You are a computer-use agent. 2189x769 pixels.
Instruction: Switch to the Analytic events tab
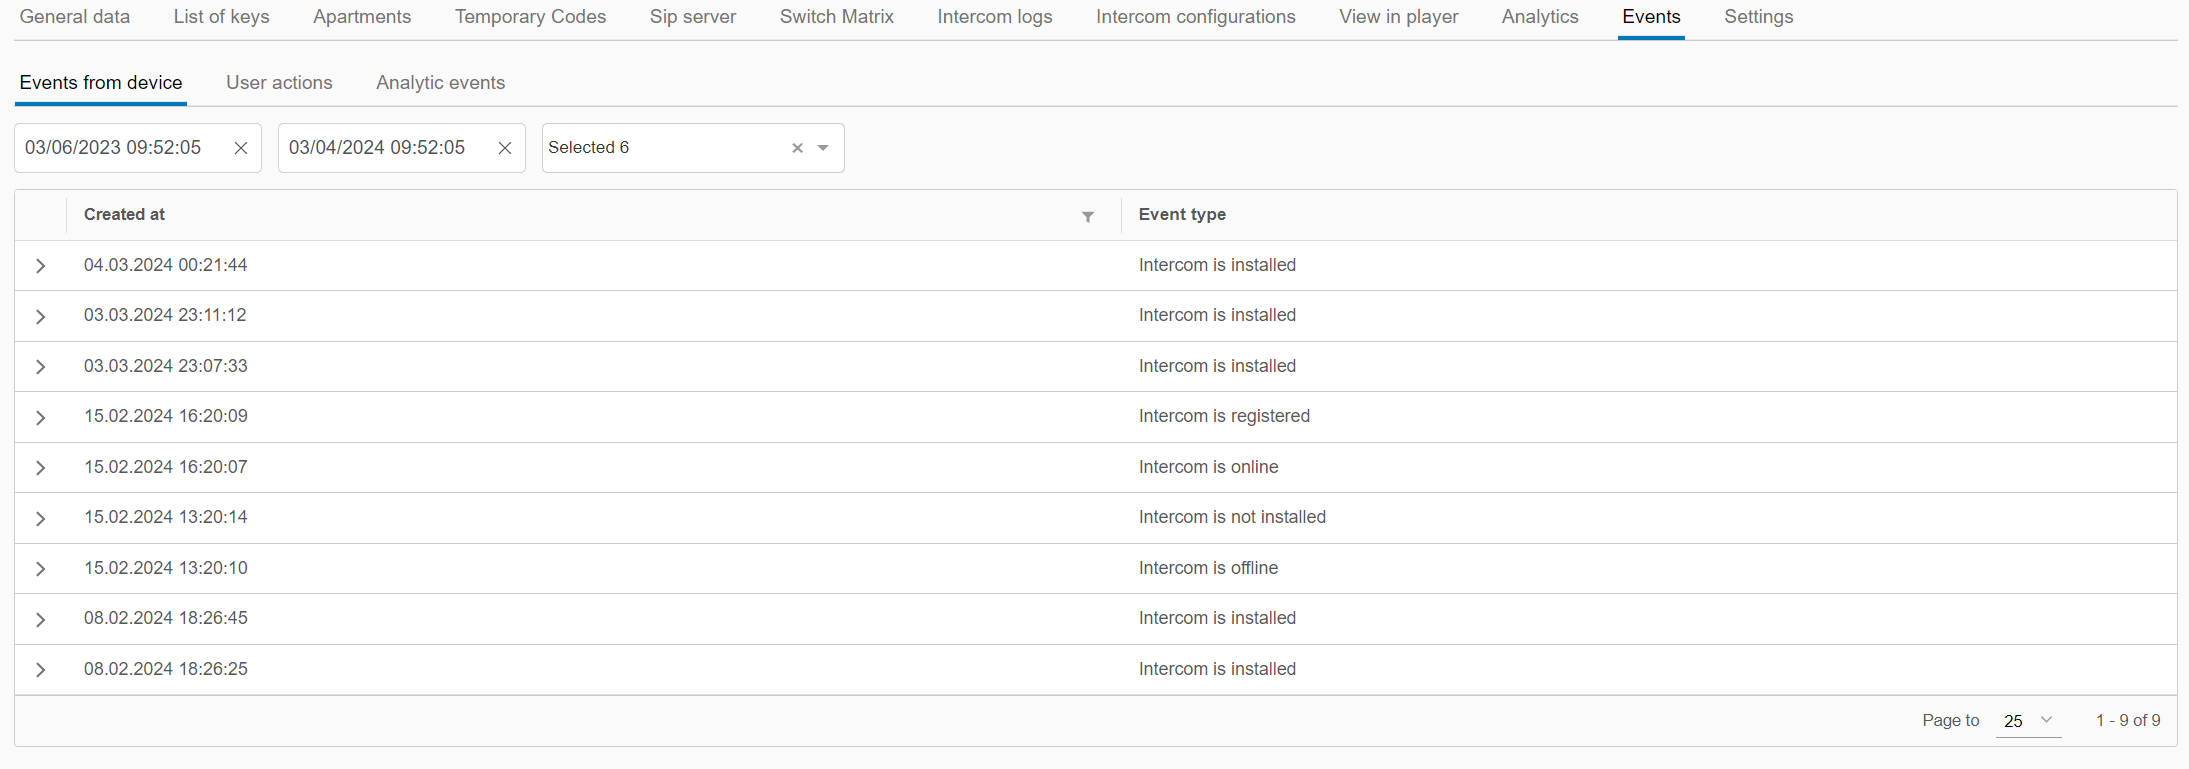coord(440,83)
